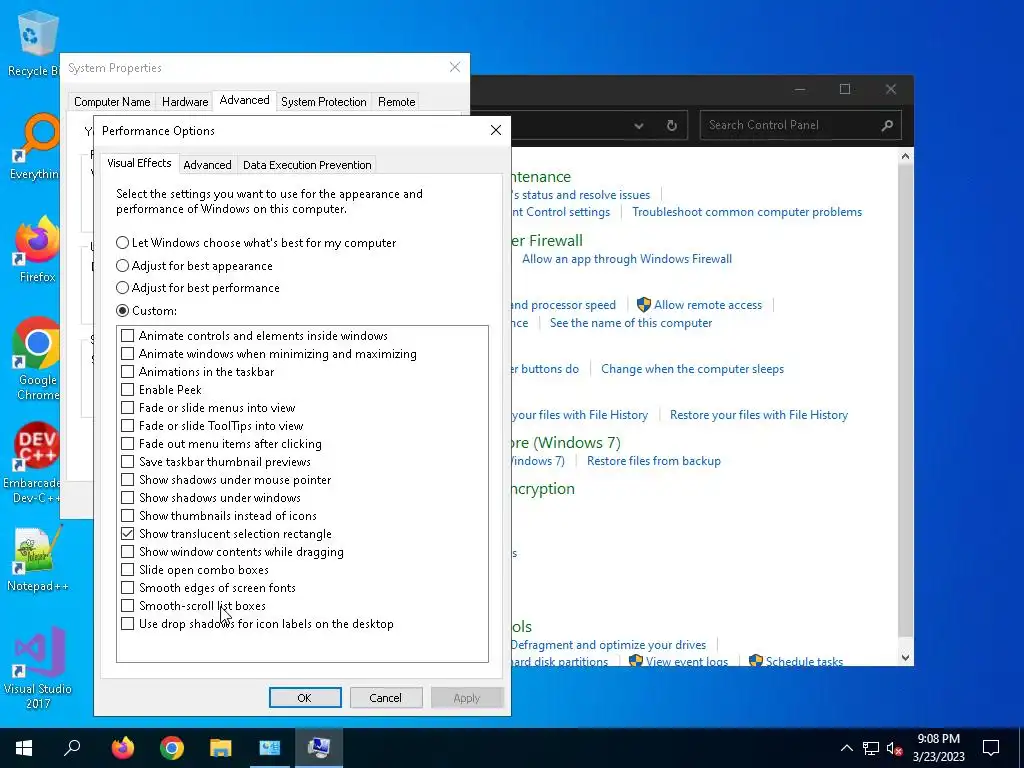
Task: Enable Use drop shadows for icon labels
Action: (x=127, y=624)
